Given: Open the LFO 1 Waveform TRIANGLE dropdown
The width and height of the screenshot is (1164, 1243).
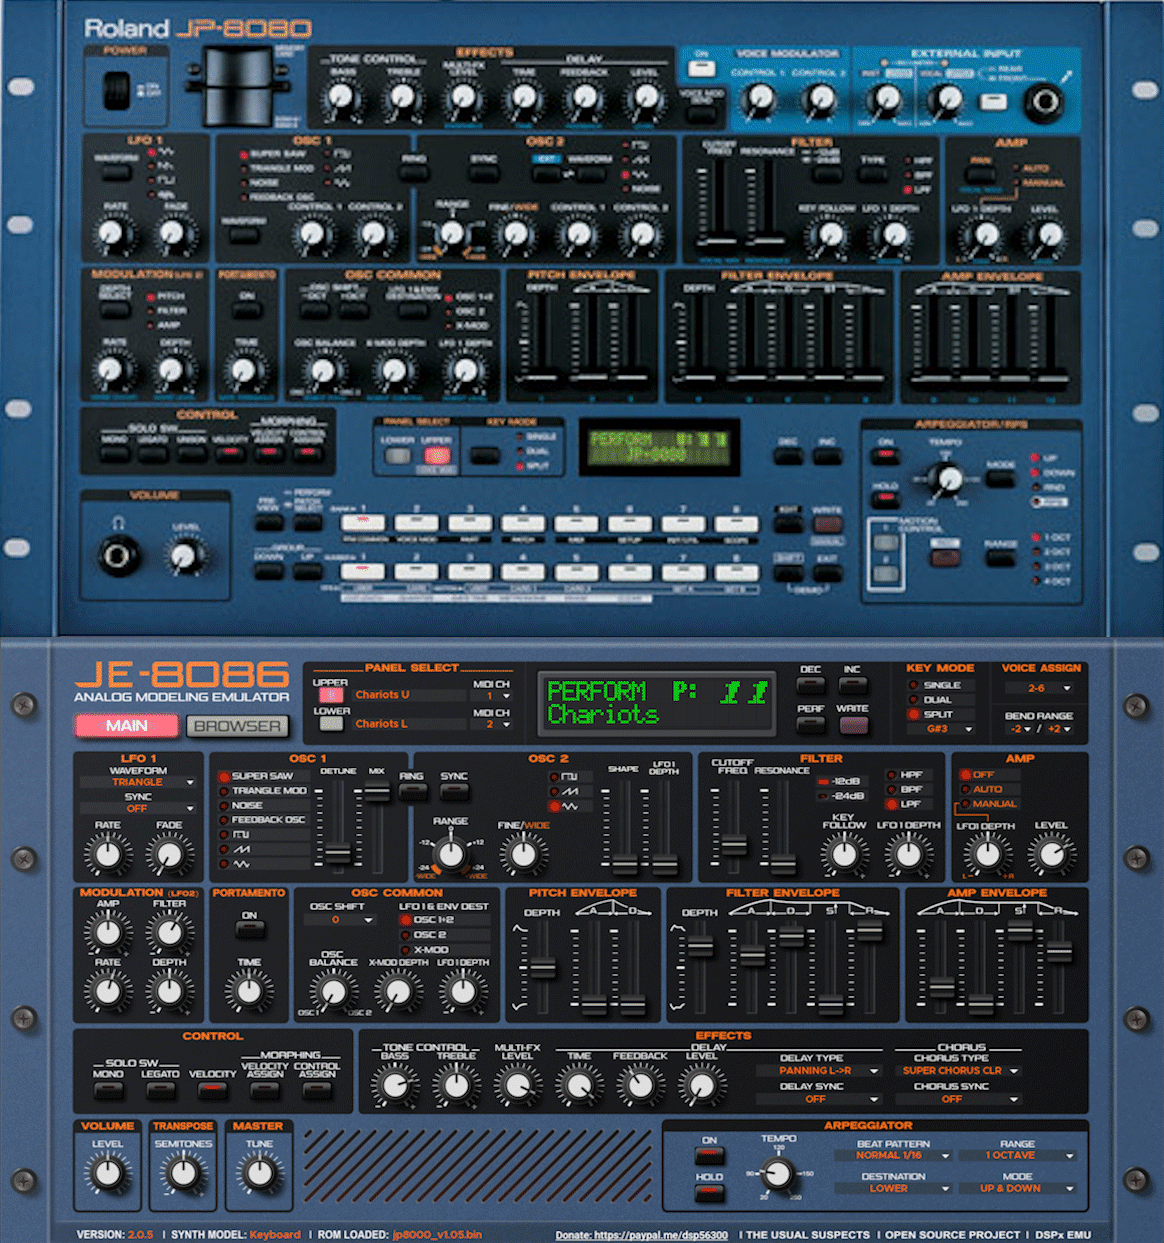Looking at the screenshot, I should (x=138, y=782).
